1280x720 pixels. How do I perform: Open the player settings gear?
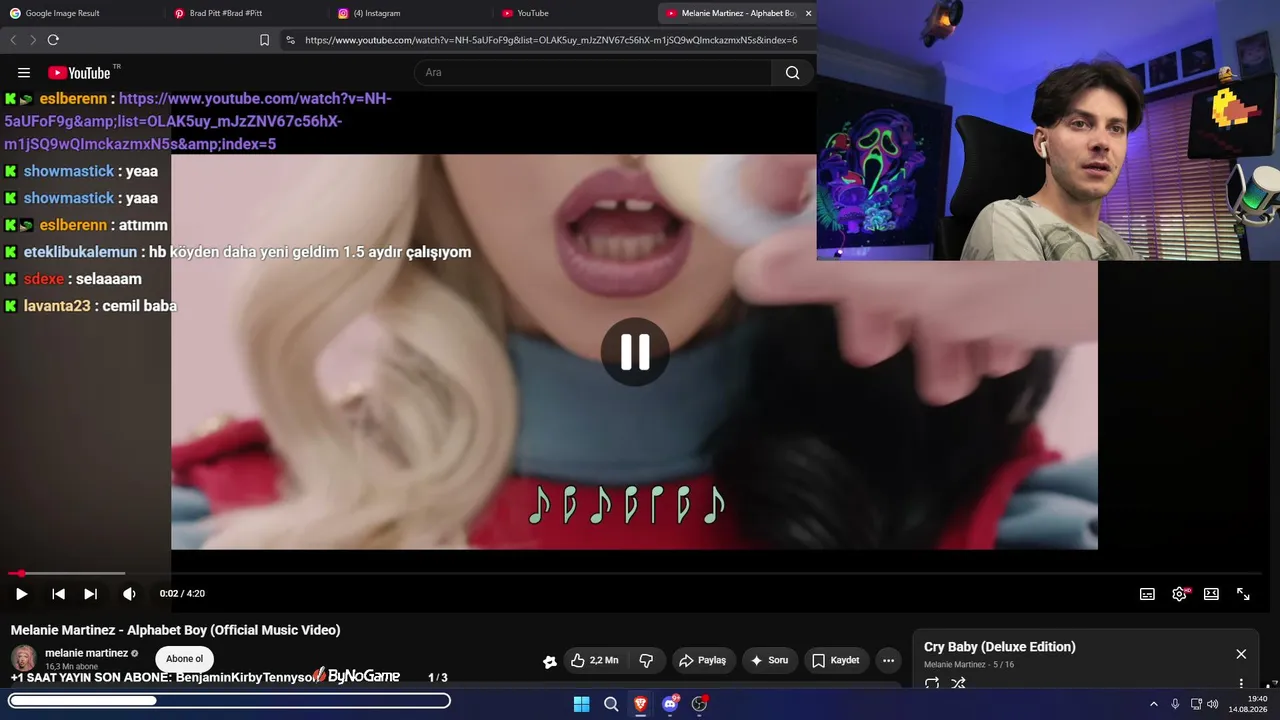click(1180, 594)
